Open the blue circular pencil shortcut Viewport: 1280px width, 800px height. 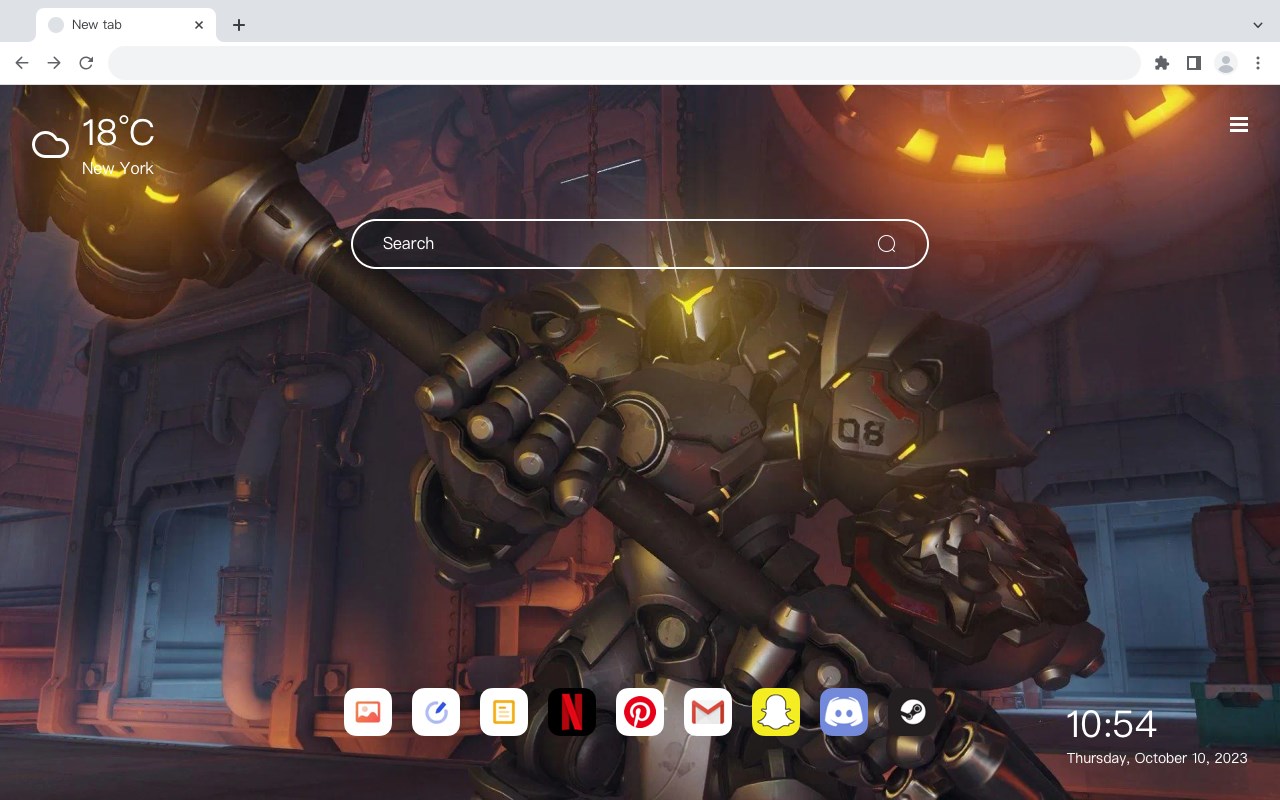pyautogui.click(x=436, y=712)
